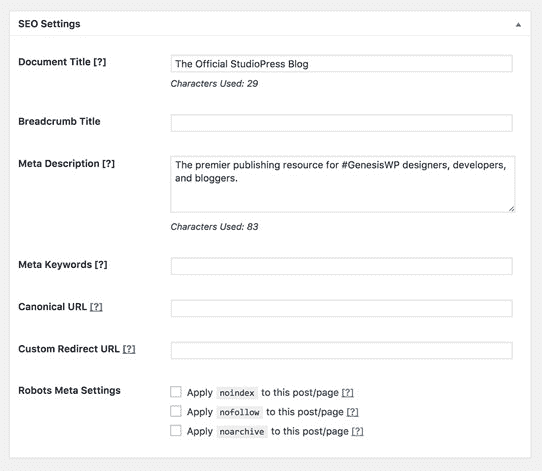The width and height of the screenshot is (542, 471).
Task: Click the Meta Description resize handle
Action: coord(511,209)
